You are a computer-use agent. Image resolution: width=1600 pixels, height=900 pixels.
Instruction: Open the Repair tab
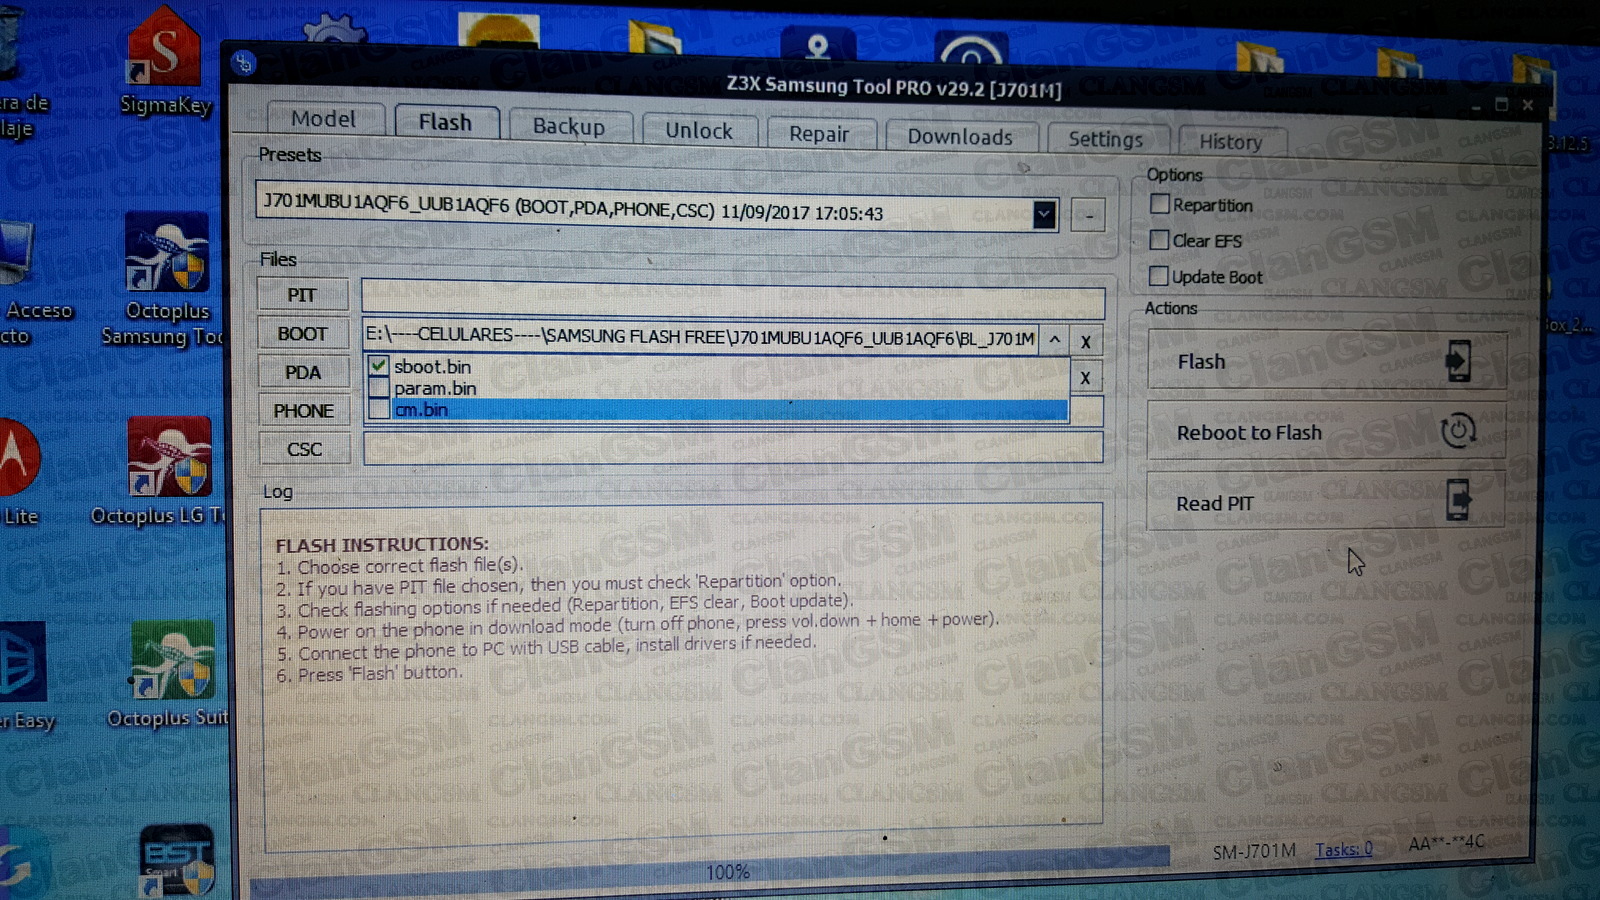point(819,134)
